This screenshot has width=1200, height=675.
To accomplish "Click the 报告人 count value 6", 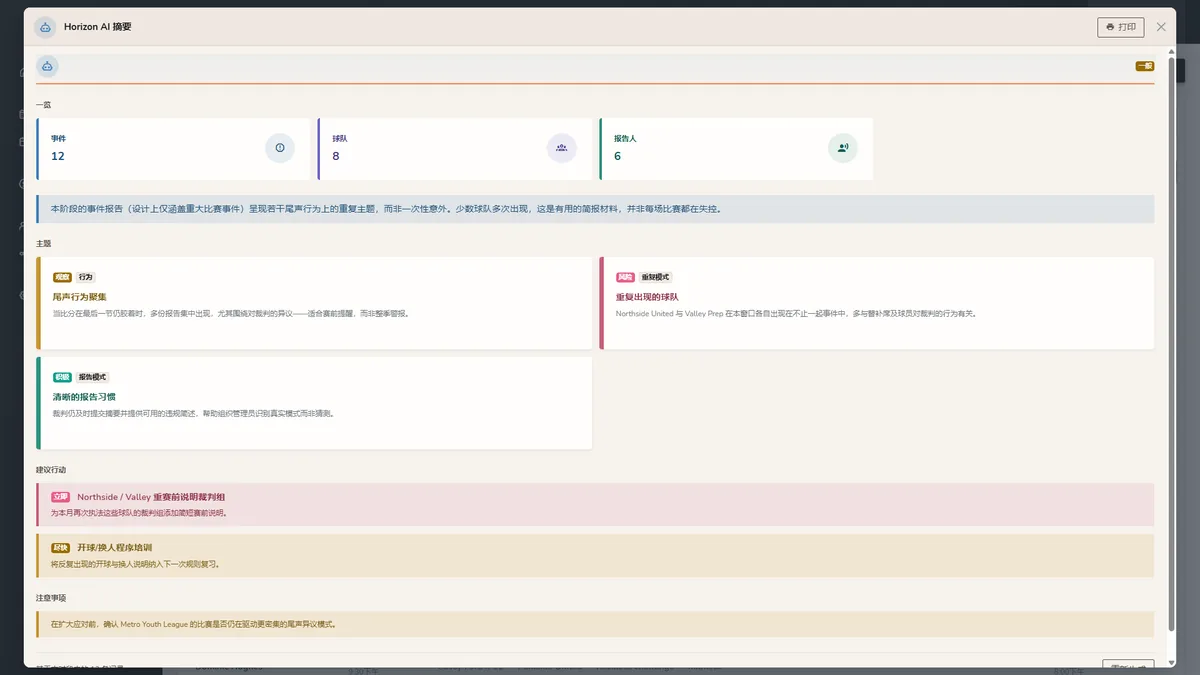I will click(x=617, y=156).
